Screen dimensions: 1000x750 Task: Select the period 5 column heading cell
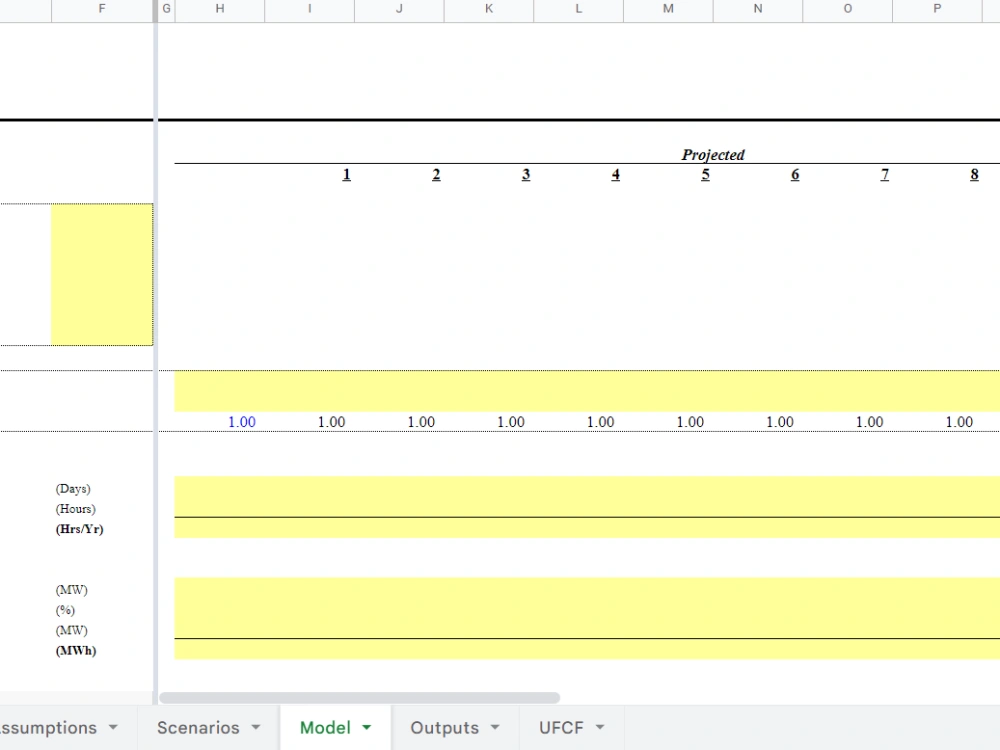705,174
